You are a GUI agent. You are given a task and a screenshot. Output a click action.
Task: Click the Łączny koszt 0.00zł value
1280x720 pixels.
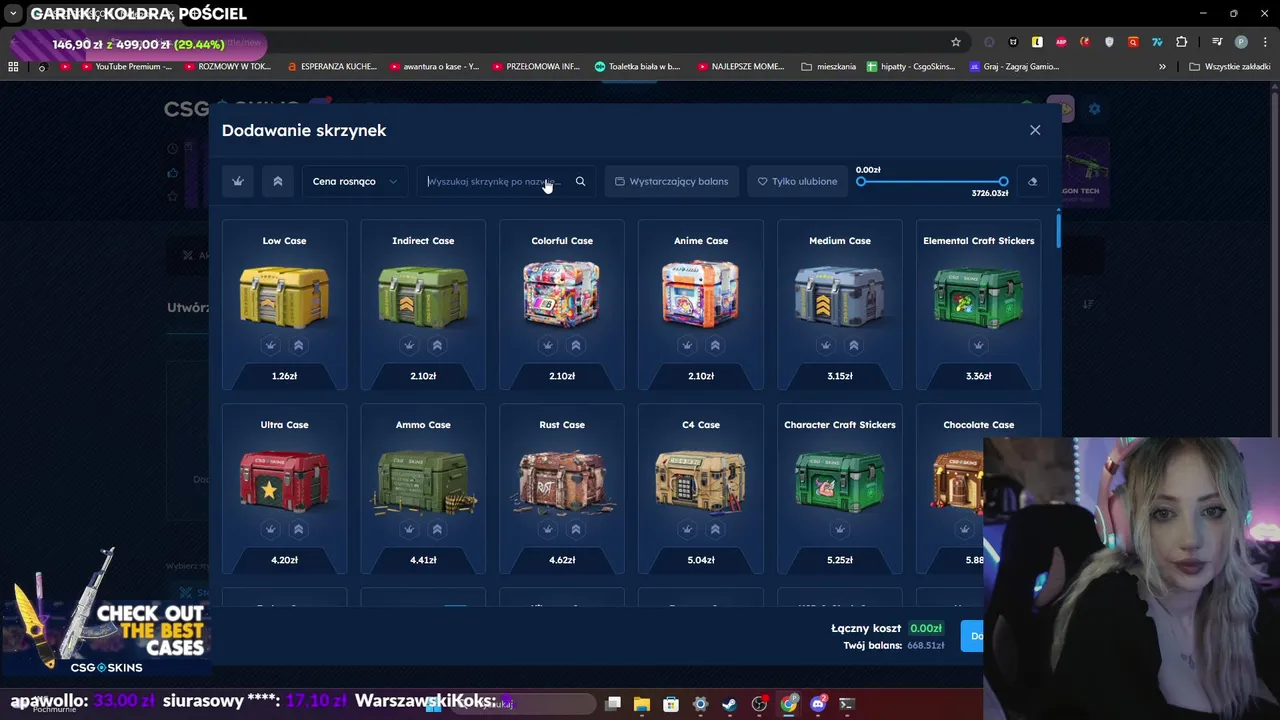pyautogui.click(x=926, y=628)
